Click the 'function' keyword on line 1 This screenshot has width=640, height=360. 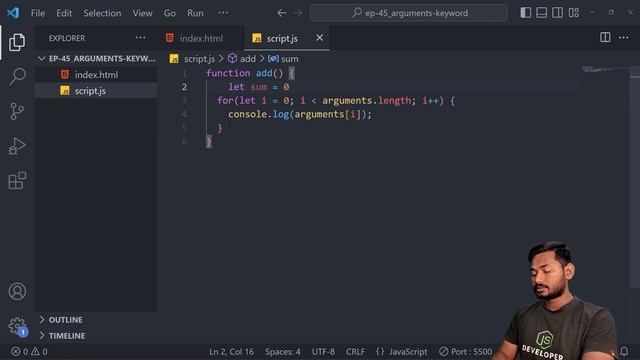pos(228,73)
